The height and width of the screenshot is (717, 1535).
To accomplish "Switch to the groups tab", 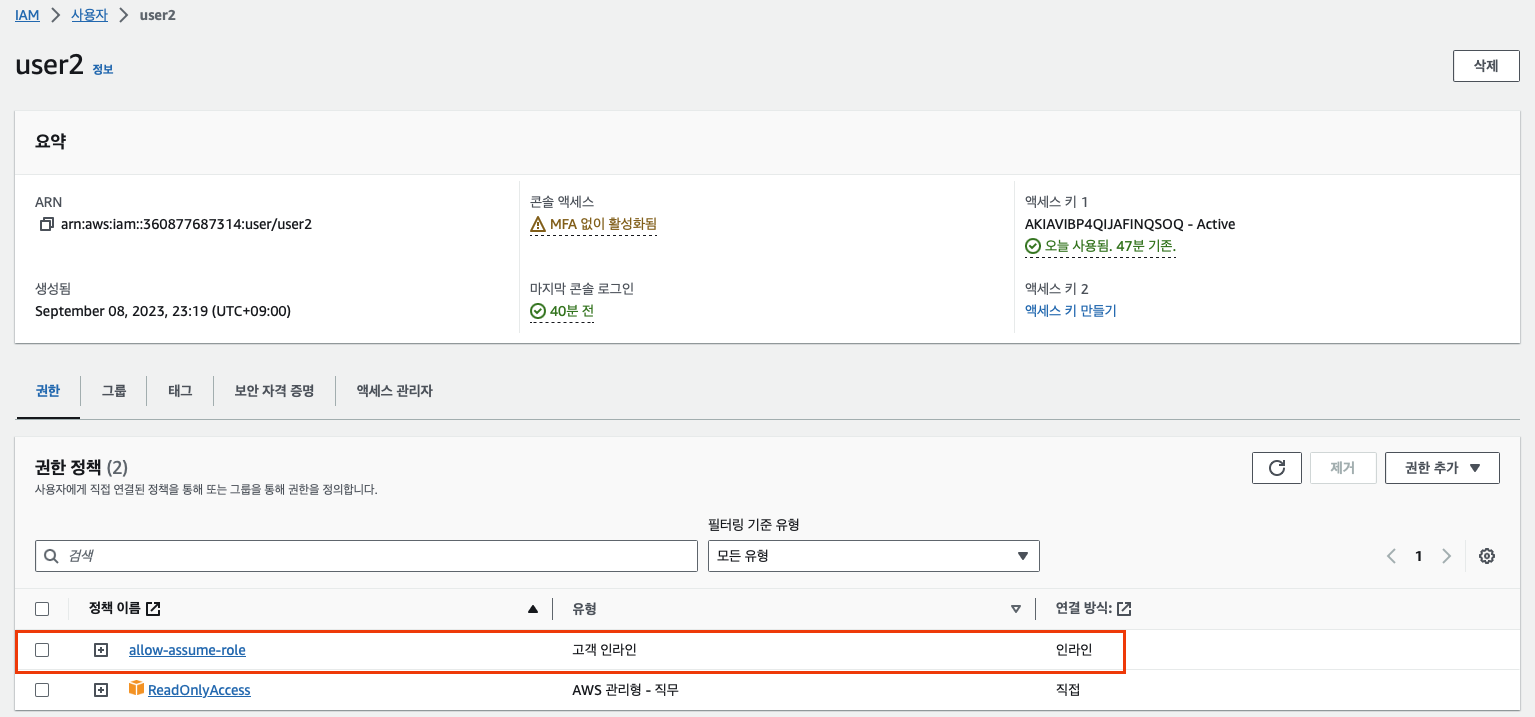I will (x=114, y=391).
